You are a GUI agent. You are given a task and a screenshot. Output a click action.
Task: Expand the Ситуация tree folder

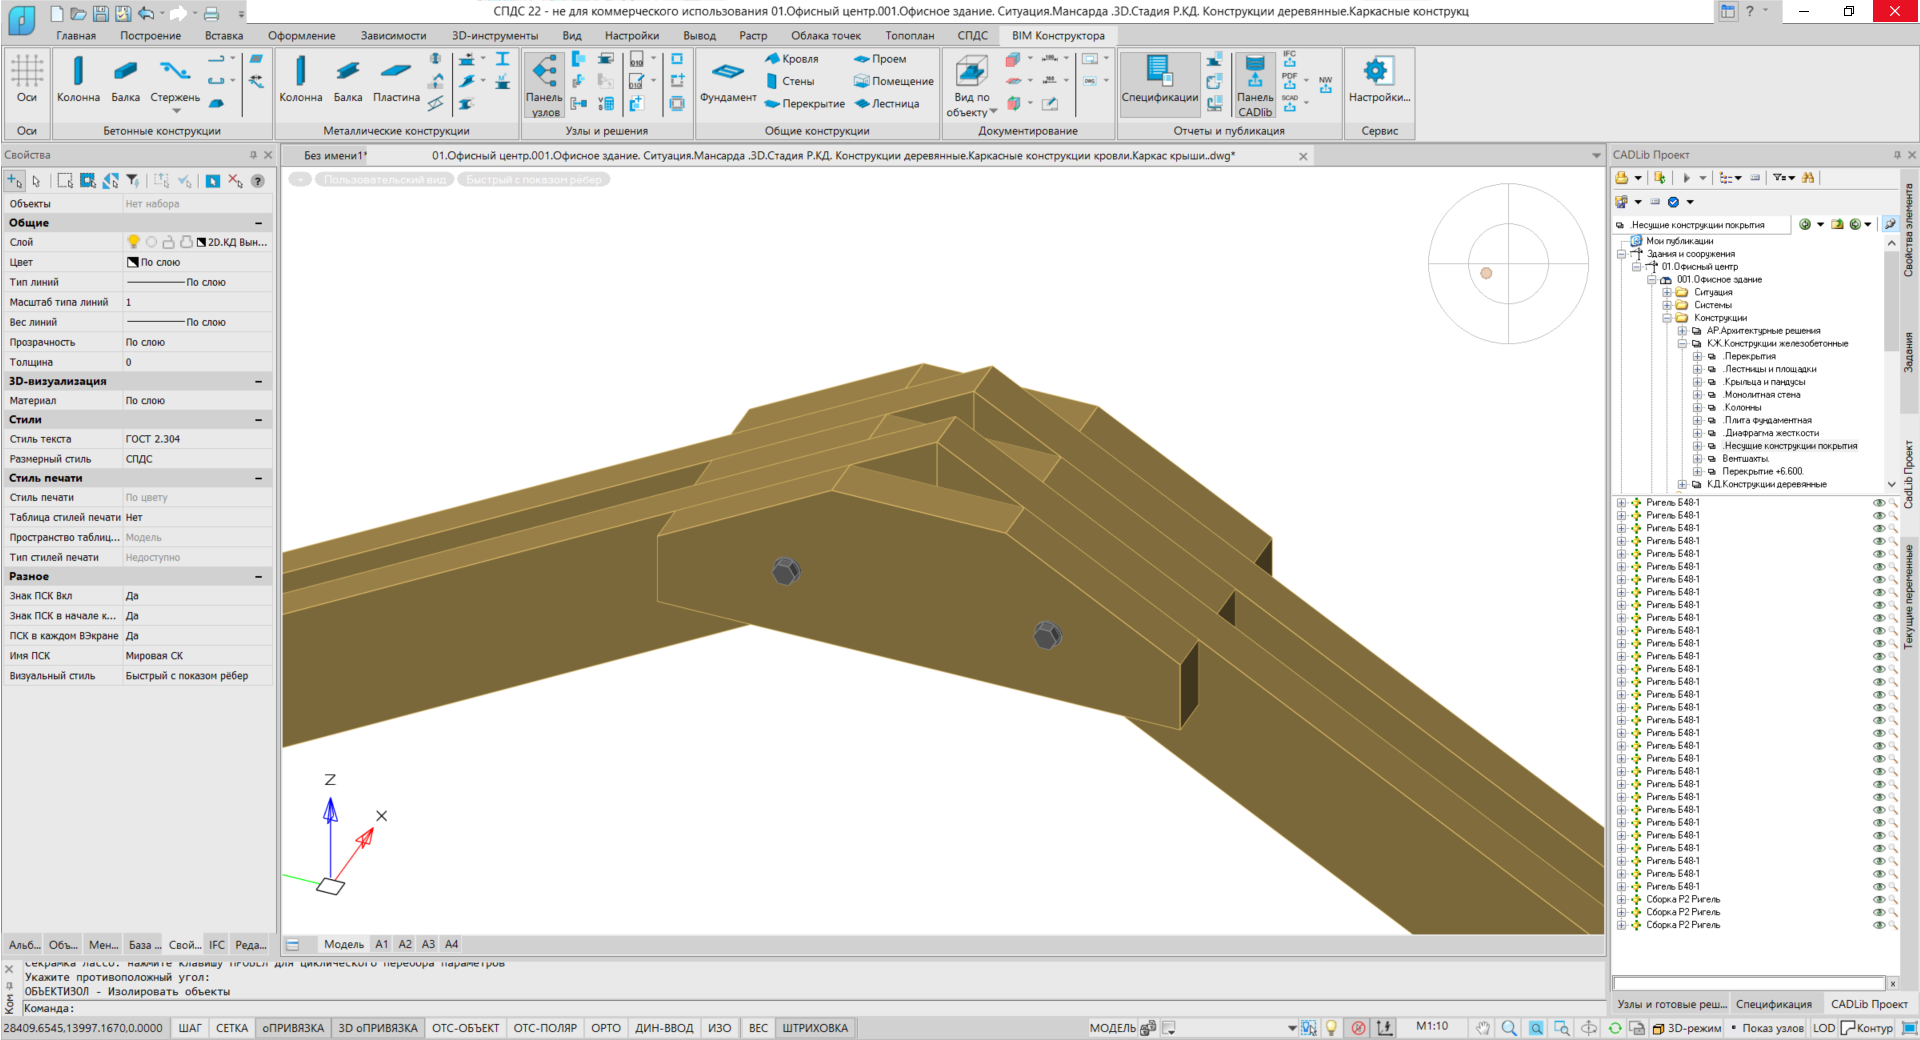pyautogui.click(x=1667, y=293)
